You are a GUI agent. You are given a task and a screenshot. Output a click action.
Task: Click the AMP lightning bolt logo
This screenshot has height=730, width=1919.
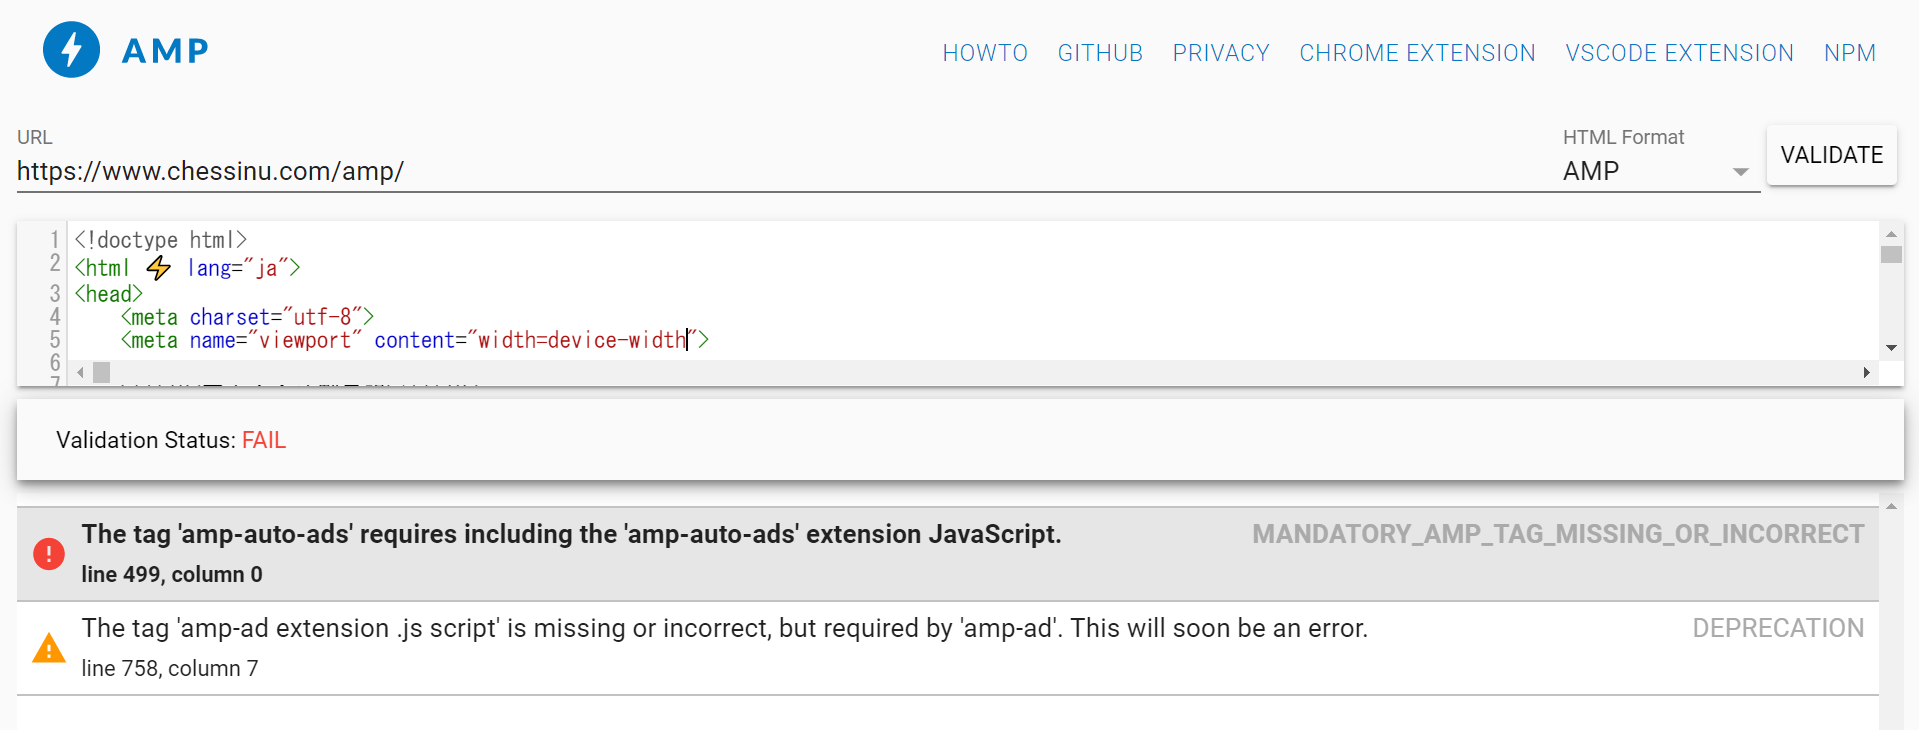pyautogui.click(x=70, y=49)
